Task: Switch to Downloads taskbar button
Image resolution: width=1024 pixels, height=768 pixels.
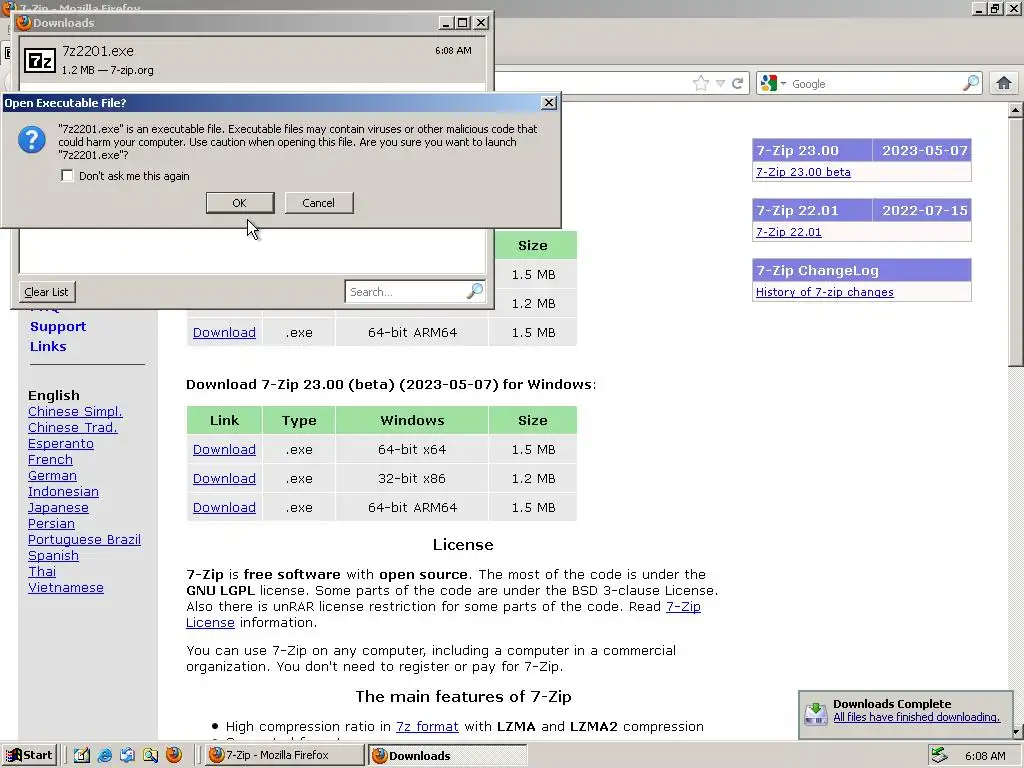Action: tap(447, 755)
